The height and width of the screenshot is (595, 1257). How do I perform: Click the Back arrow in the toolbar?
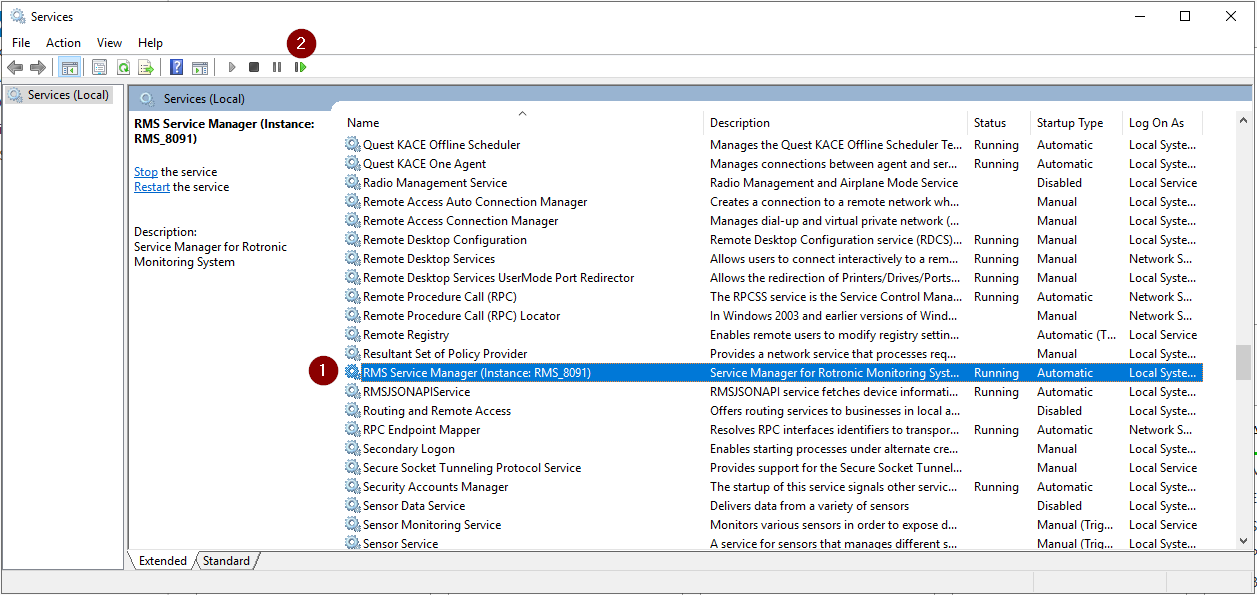coord(15,67)
